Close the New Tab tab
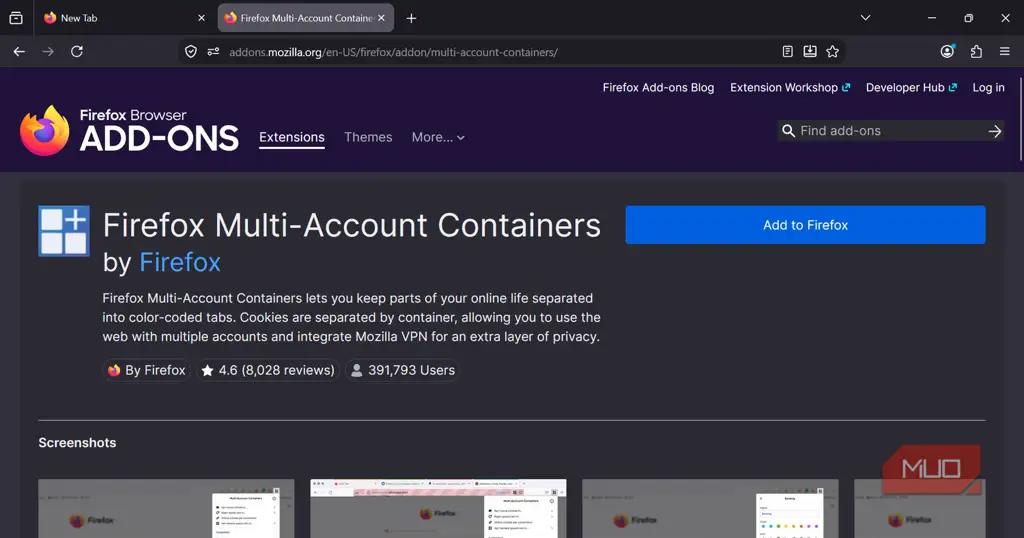1024x538 pixels. (201, 18)
